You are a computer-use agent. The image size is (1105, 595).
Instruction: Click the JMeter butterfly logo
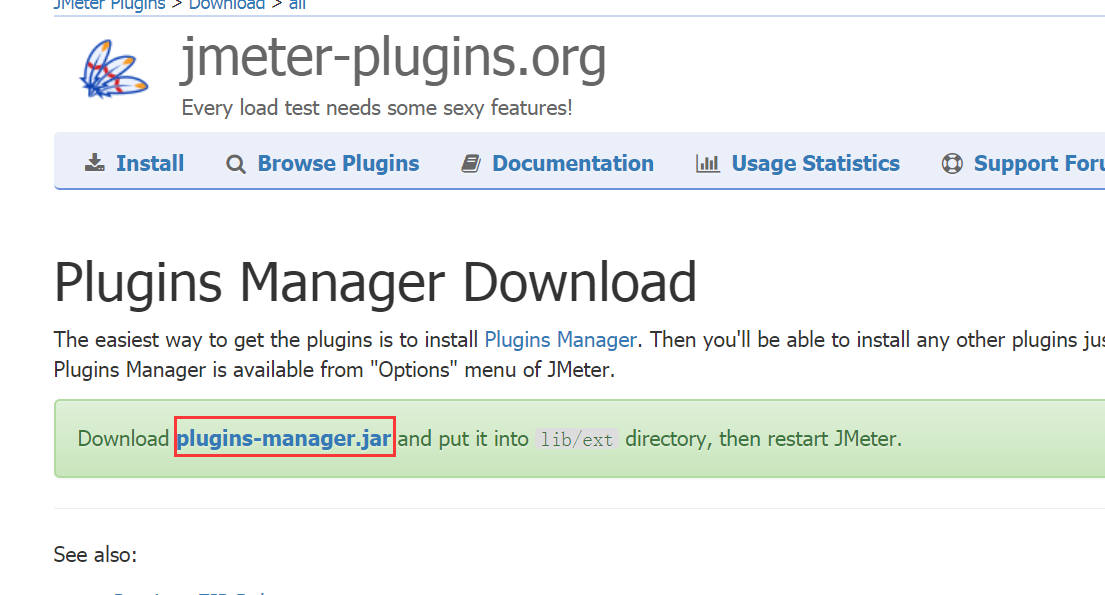(114, 70)
